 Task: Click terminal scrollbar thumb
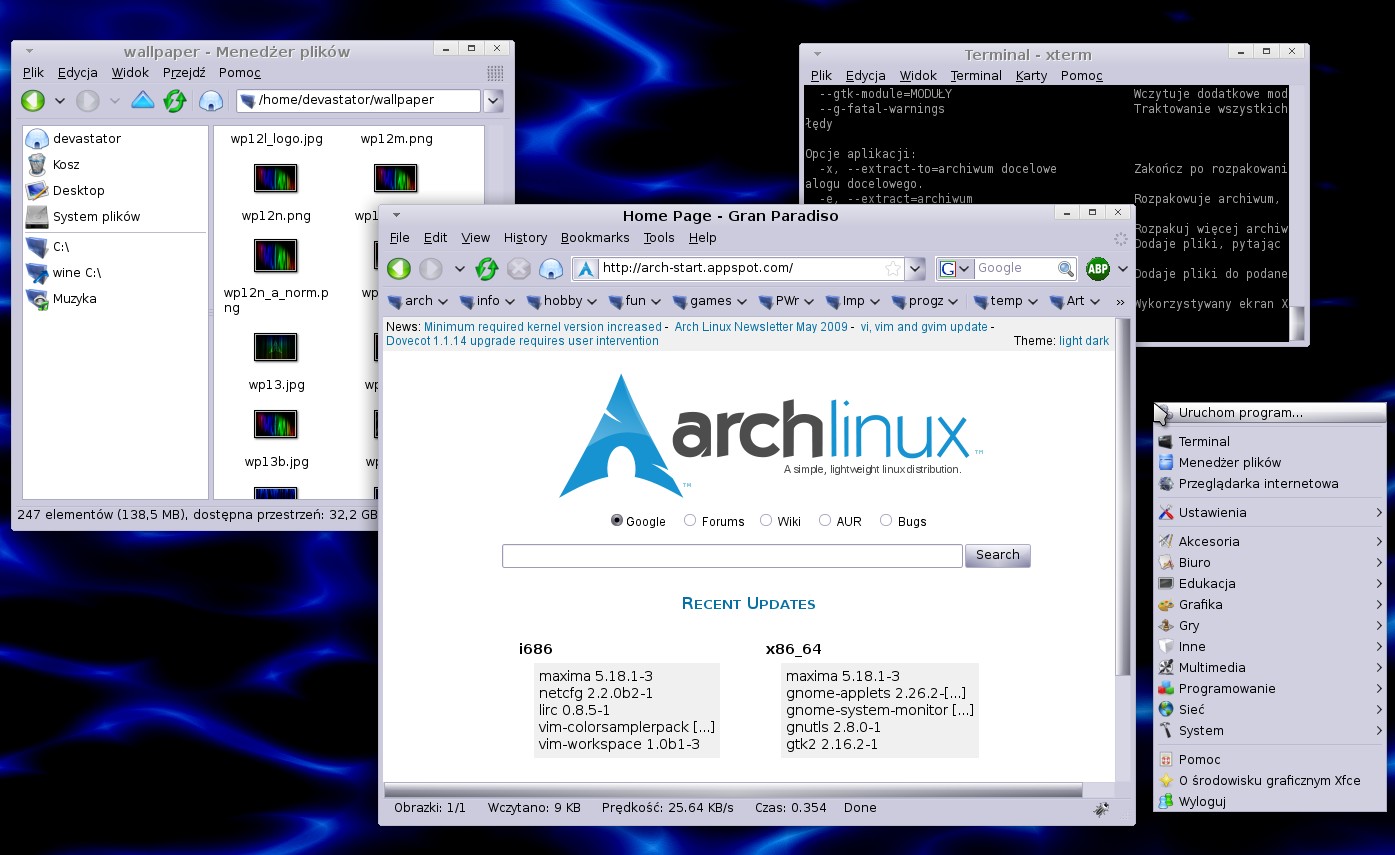click(1297, 324)
